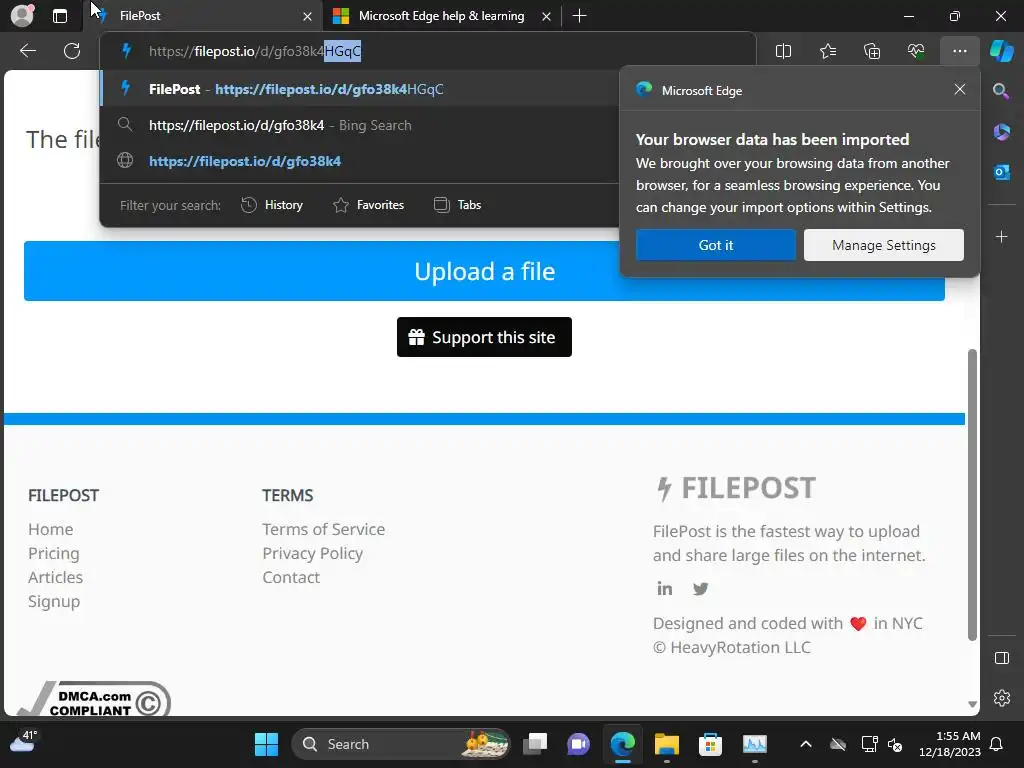Click Manage Settings button
This screenshot has height=768, width=1024.
(x=884, y=245)
